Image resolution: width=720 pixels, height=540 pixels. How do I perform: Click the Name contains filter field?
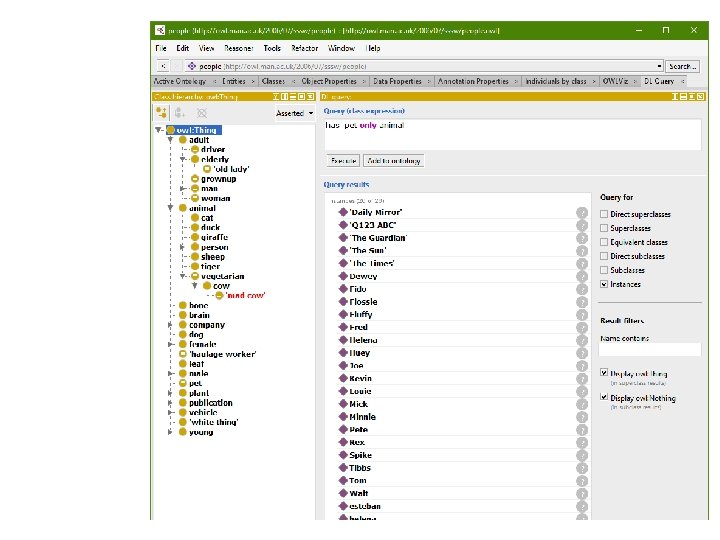tap(650, 350)
